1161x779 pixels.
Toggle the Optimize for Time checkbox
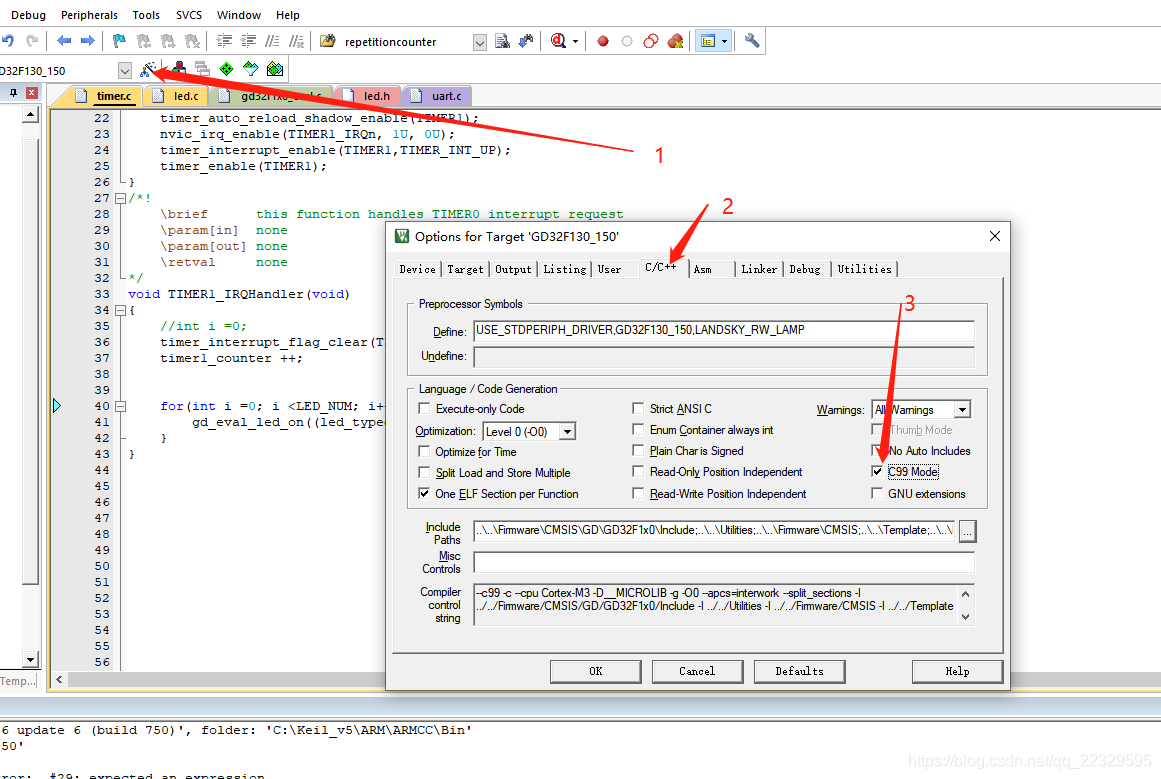click(x=424, y=452)
